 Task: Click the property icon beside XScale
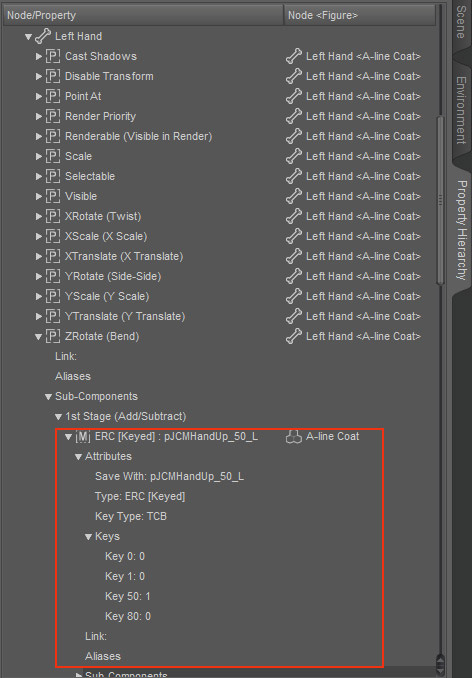53,237
